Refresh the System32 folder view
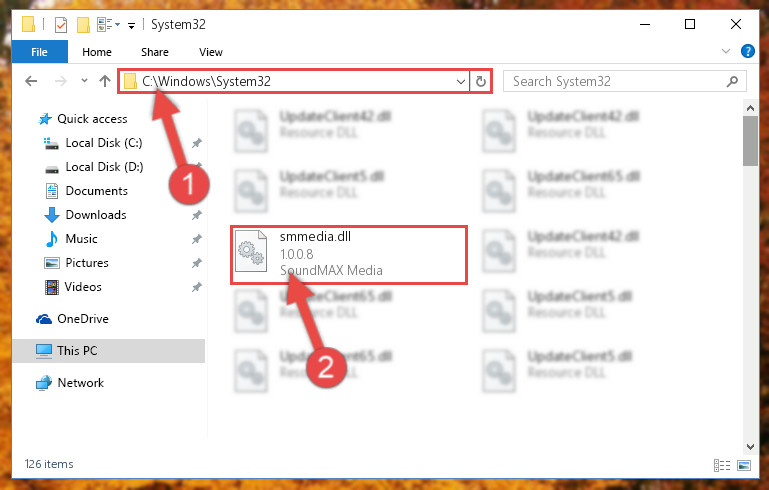The width and height of the screenshot is (769, 490). 481,81
